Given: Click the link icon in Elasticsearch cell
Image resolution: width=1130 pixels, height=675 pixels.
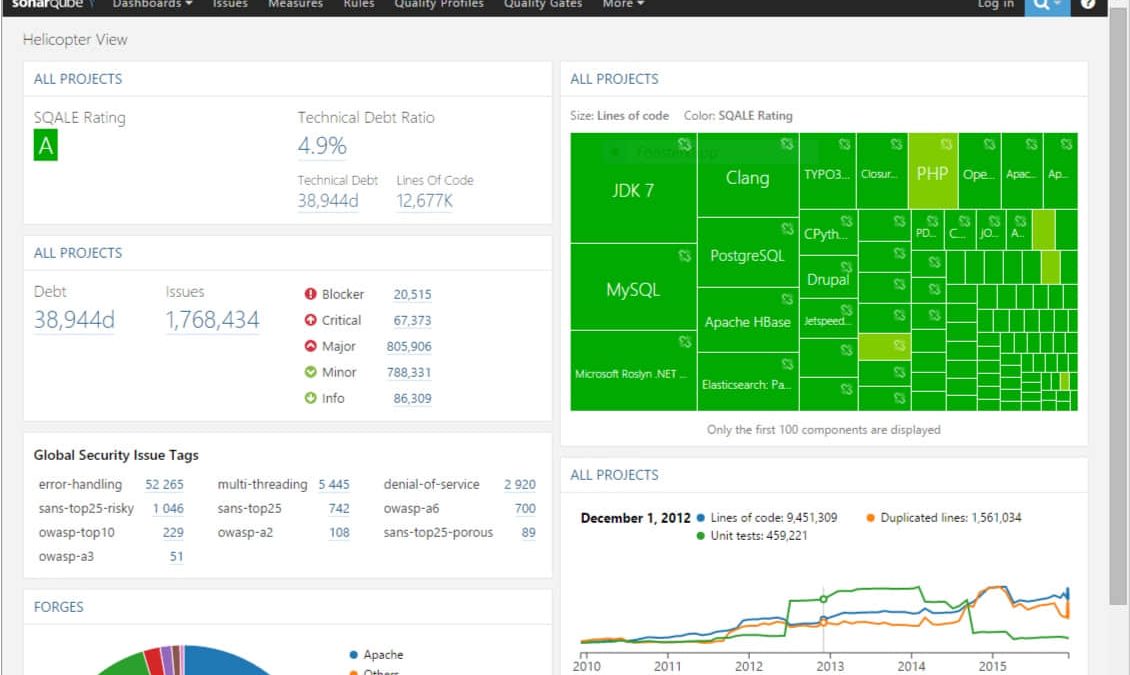Looking at the screenshot, I should tap(787, 364).
